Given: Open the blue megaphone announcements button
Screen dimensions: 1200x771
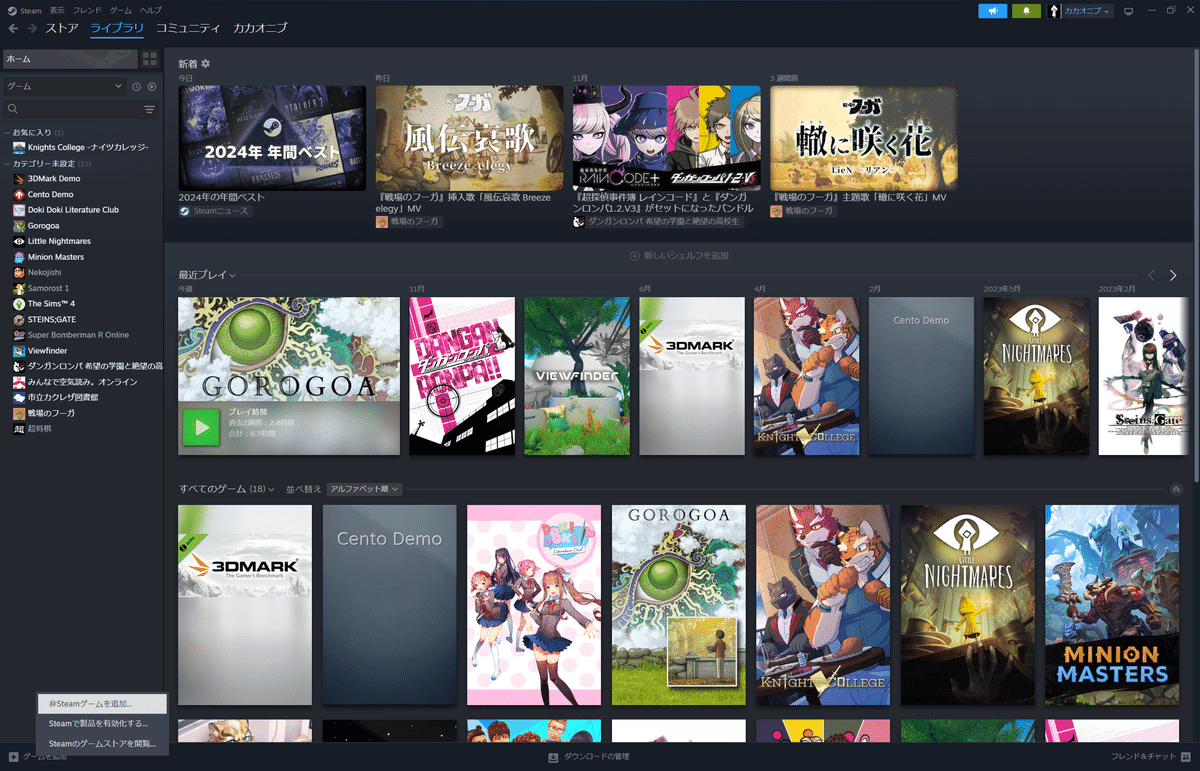Looking at the screenshot, I should [992, 11].
